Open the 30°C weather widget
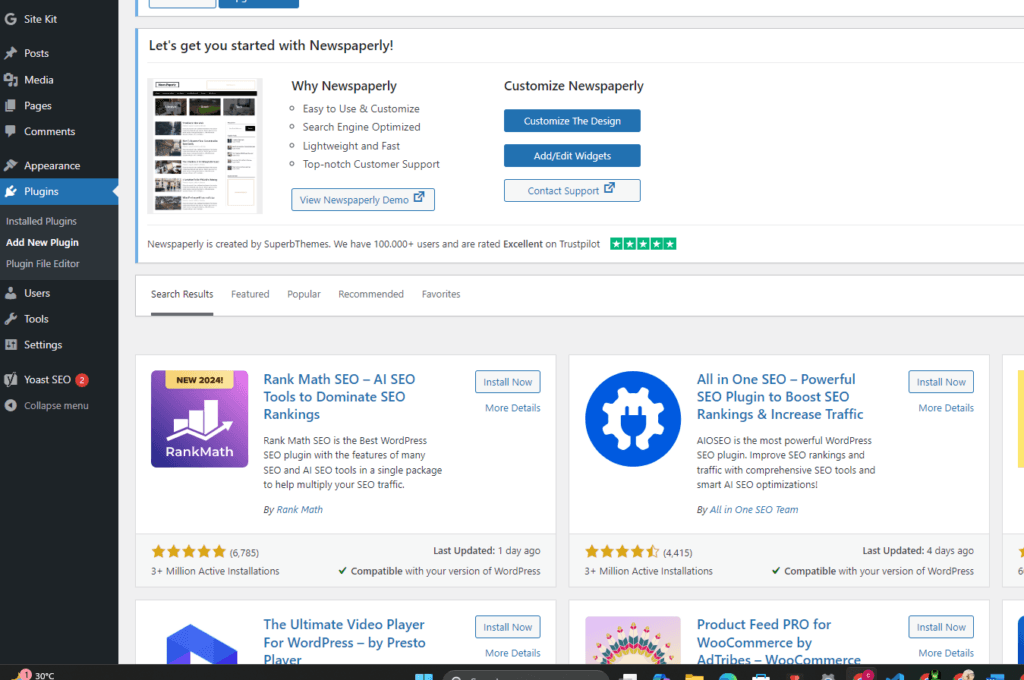This screenshot has width=1024, height=680. (34, 675)
